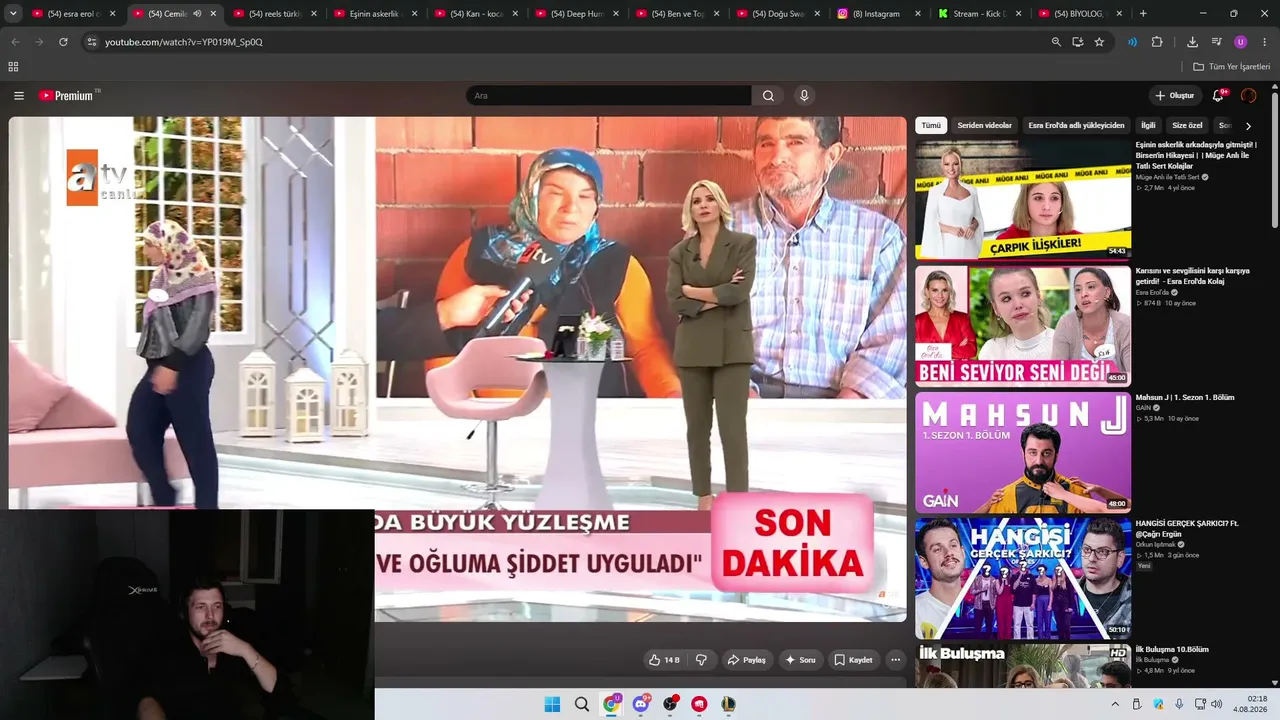The image size is (1280, 720).
Task: Reload the page with the browser refresh icon
Action: coord(63,42)
